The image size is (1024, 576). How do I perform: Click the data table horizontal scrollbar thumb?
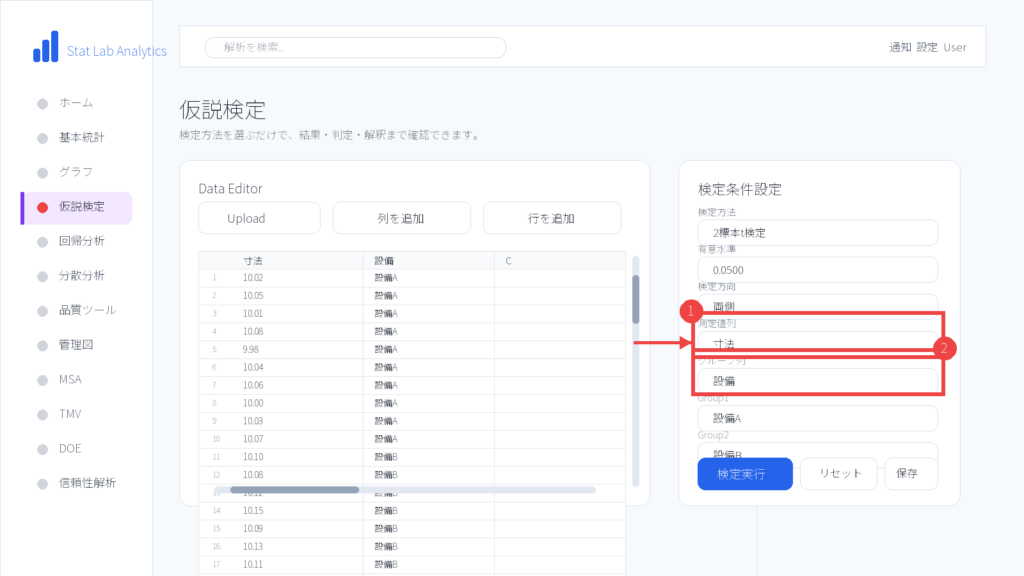pyautogui.click(x=295, y=490)
